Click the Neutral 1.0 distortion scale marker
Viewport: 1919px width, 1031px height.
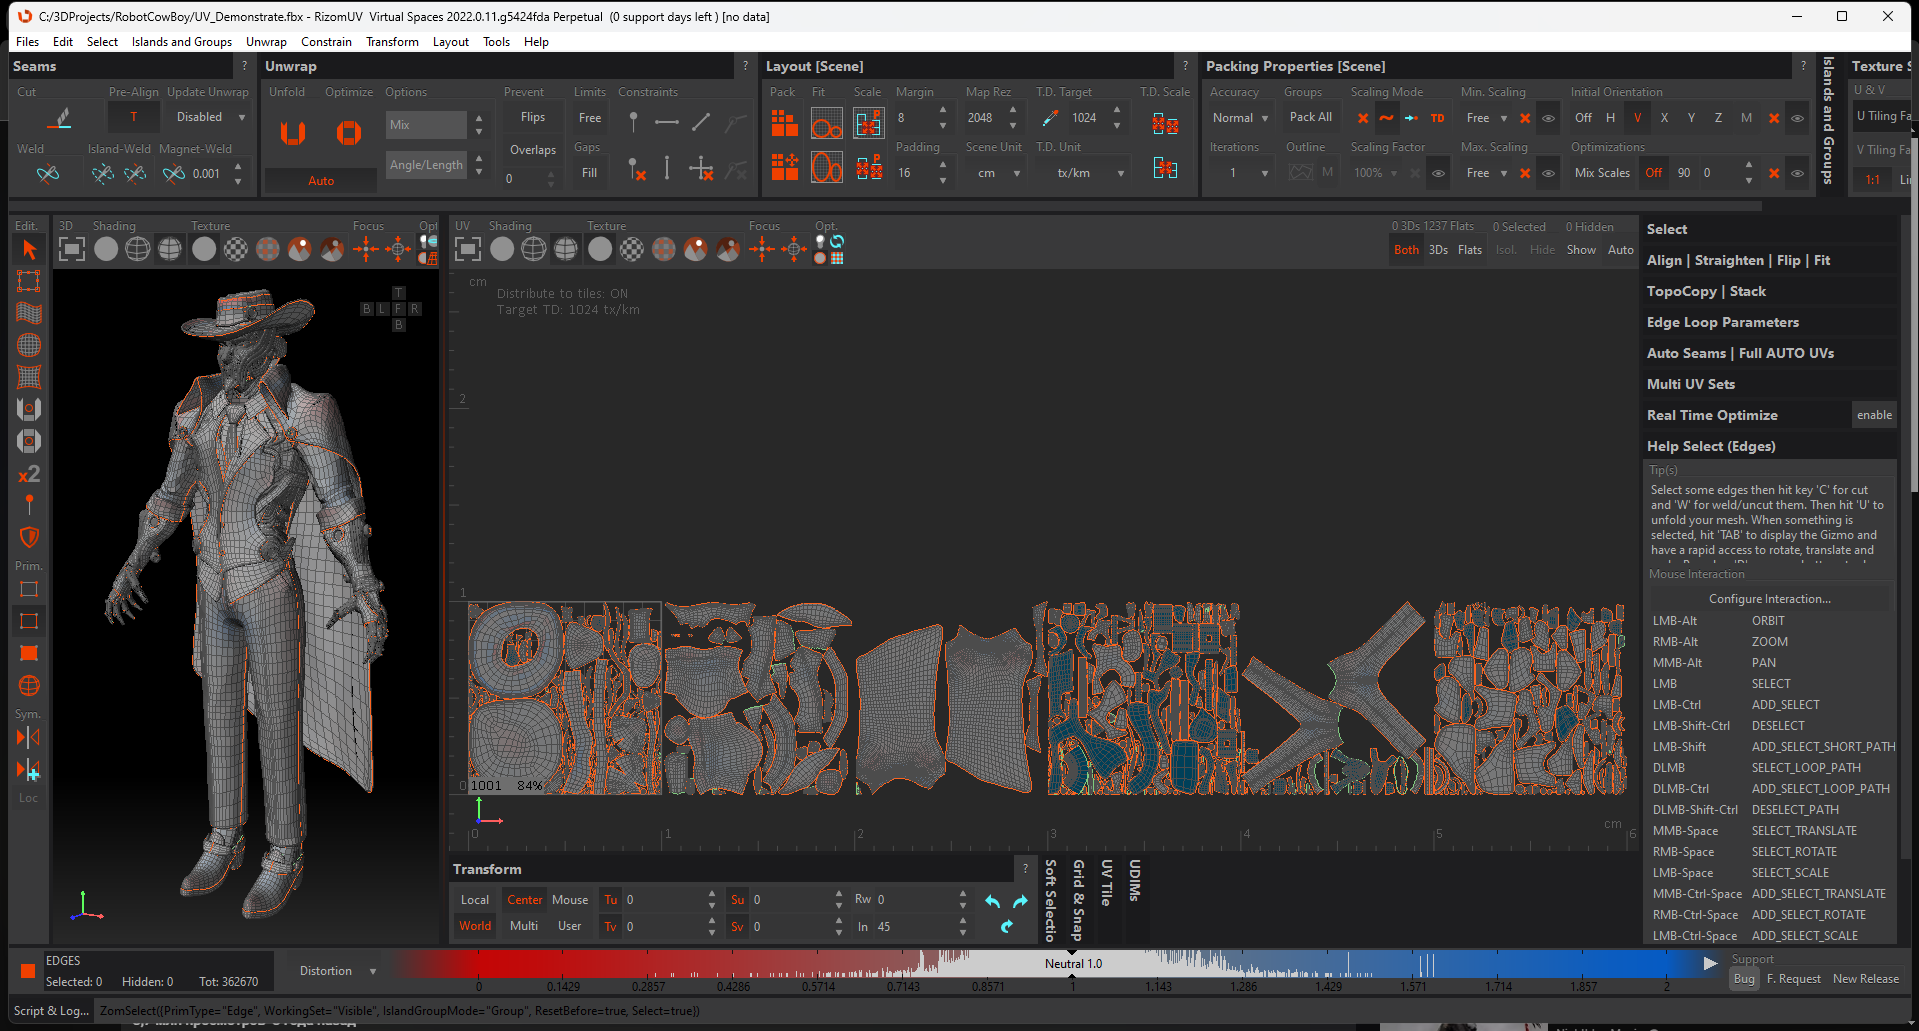pos(1073,964)
